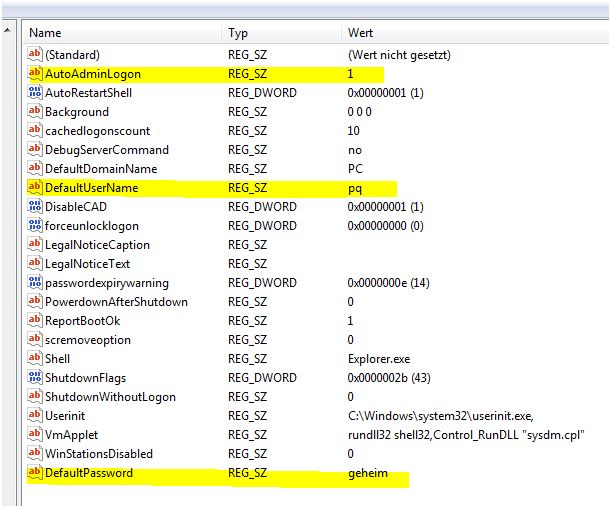
Task: Select the passwordexpirywarning value name
Action: point(107,283)
